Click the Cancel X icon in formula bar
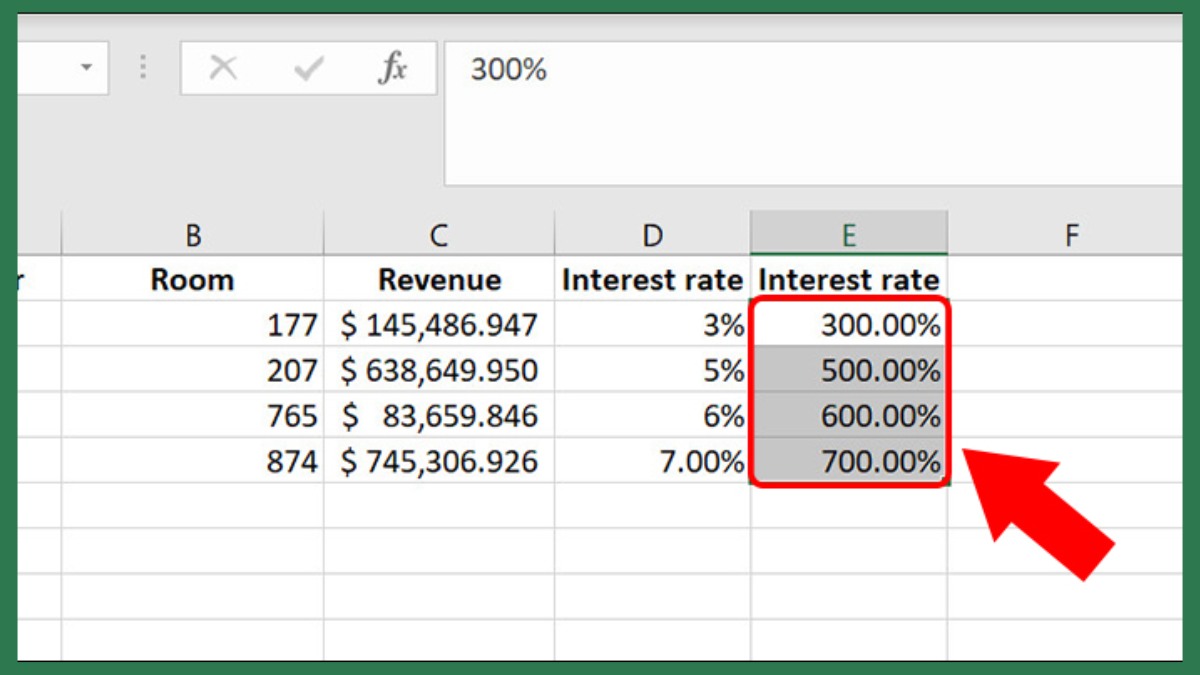 pyautogui.click(x=223, y=69)
